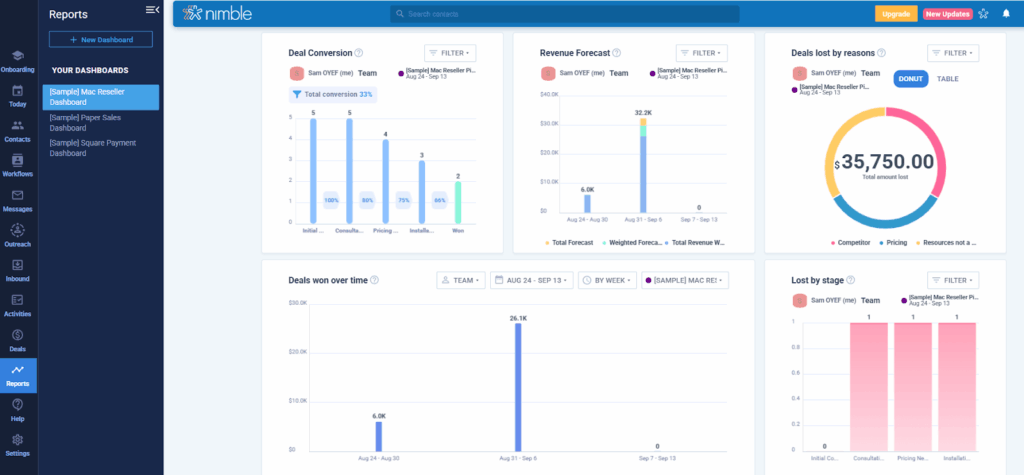
Task: Open the Aug 24 - Sep 13 date dropdown
Action: click(x=532, y=280)
